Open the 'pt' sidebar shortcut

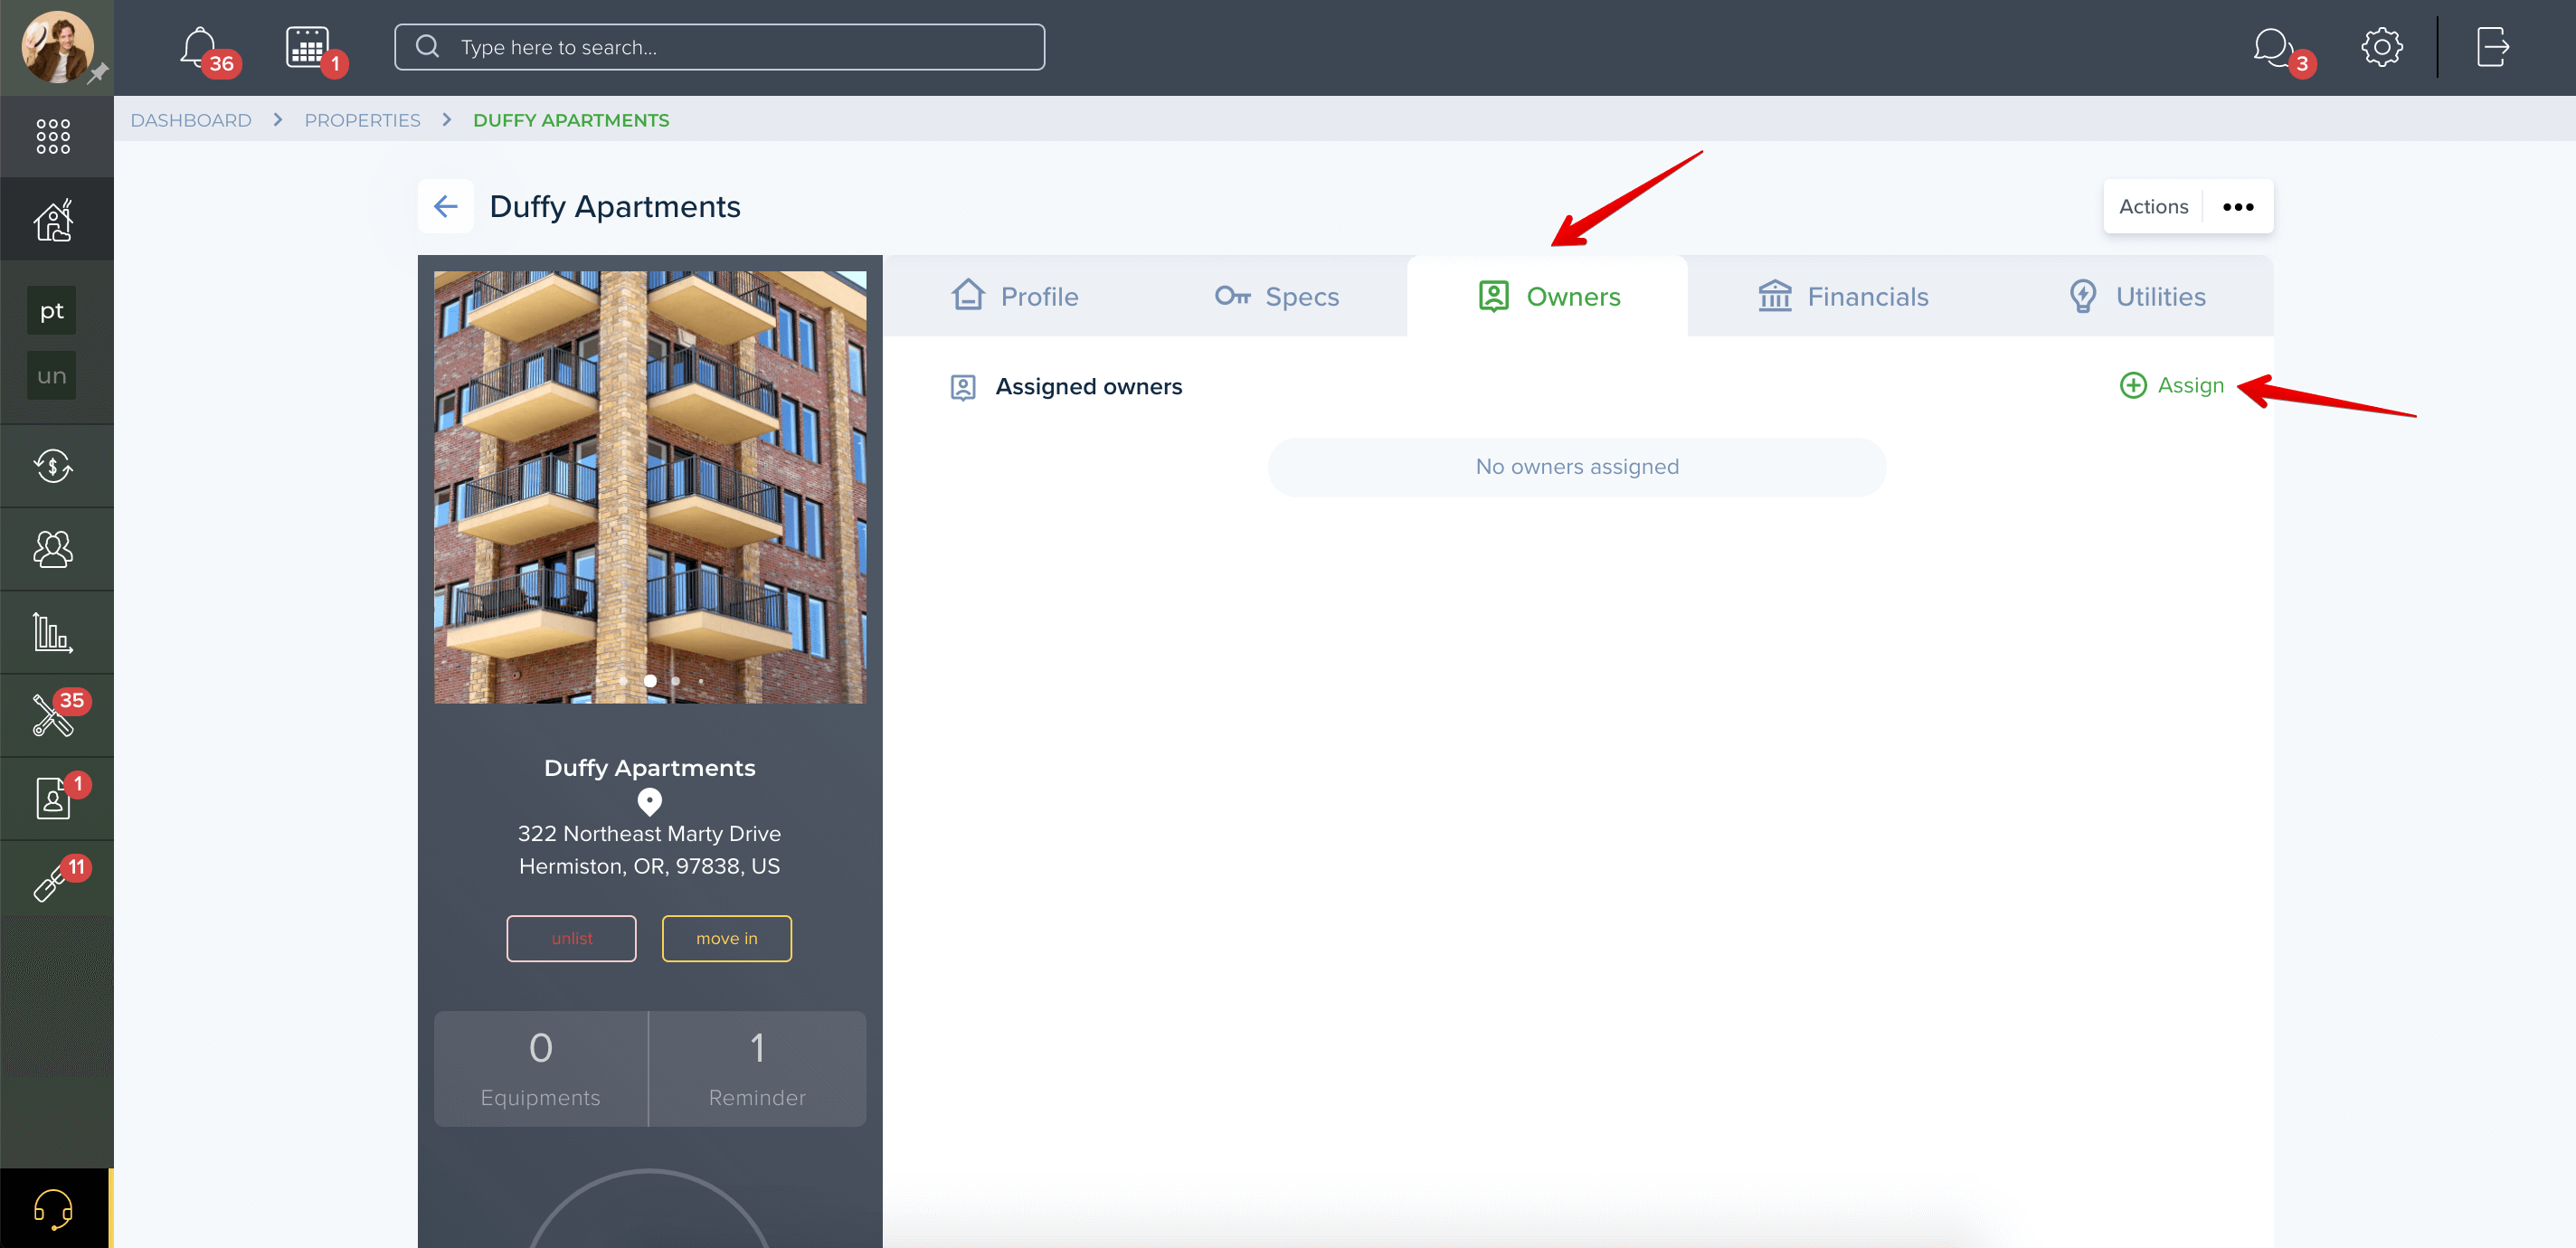[52, 311]
